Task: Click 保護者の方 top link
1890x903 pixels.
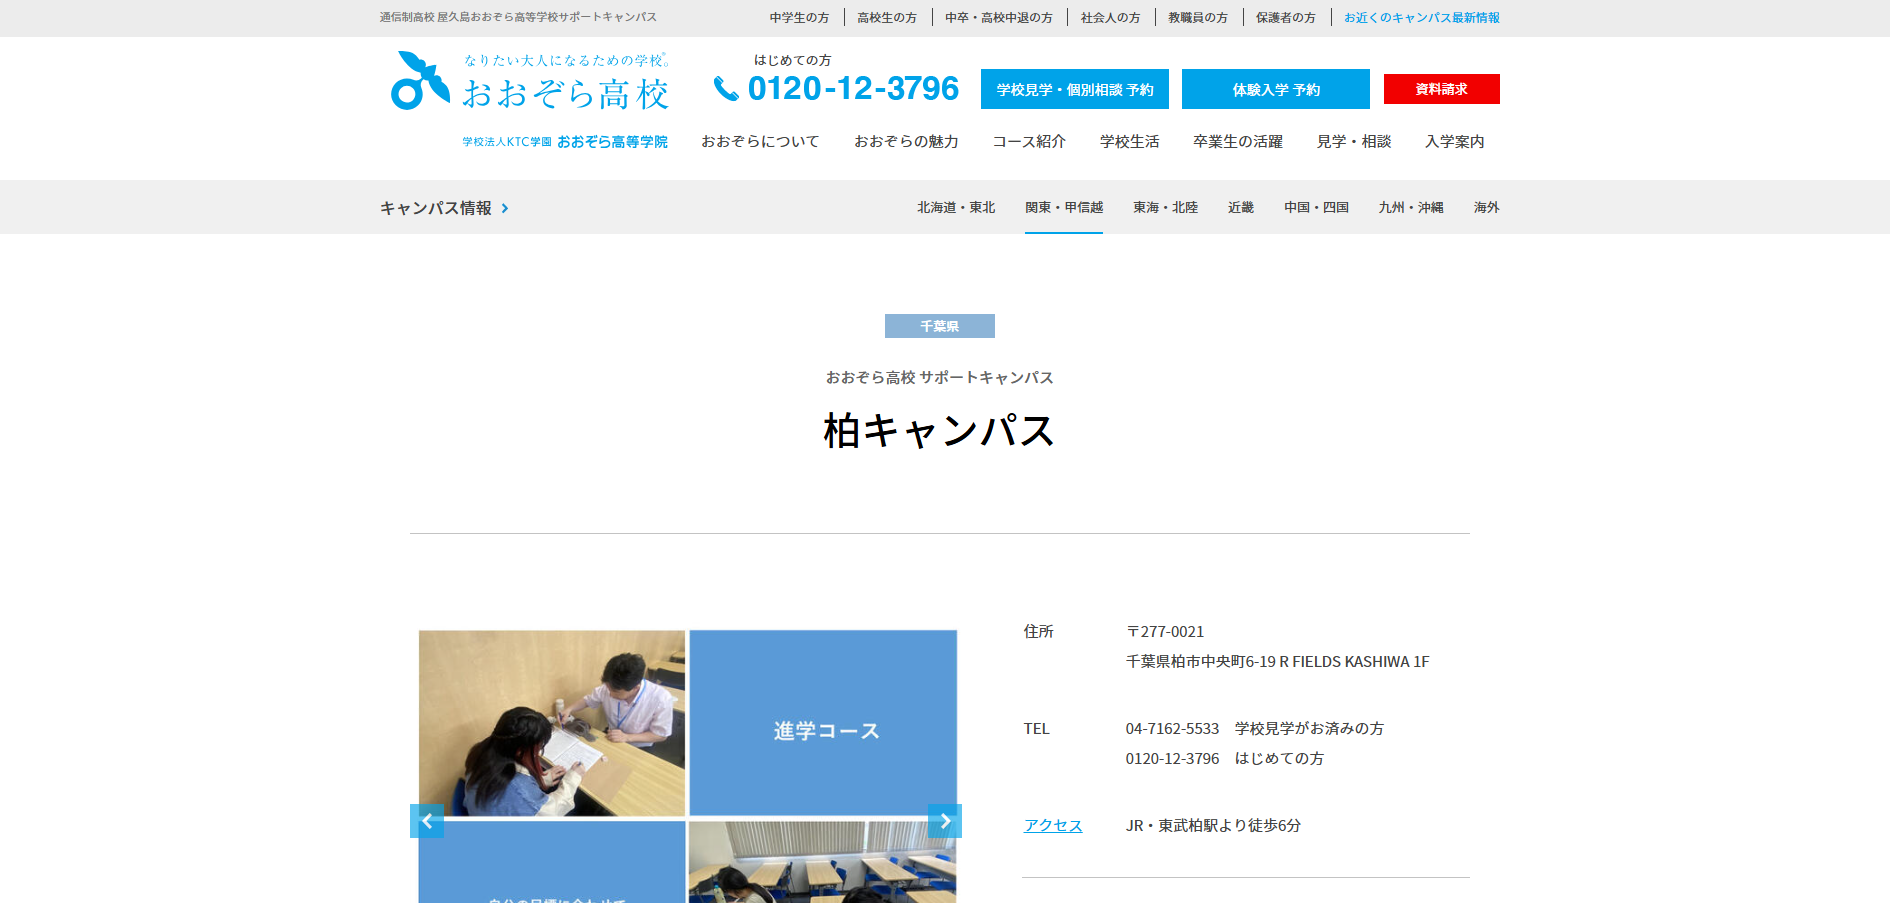Action: [1285, 18]
